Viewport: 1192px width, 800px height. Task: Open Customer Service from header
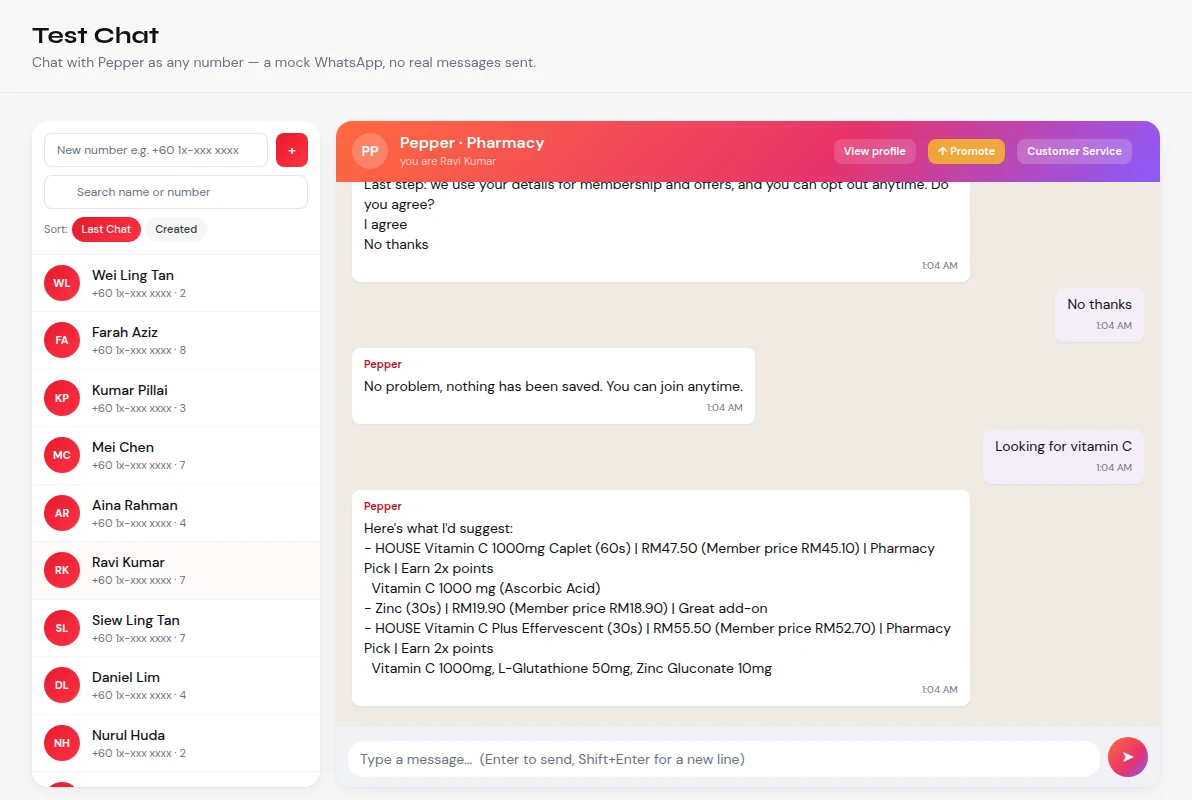pyautogui.click(x=1074, y=151)
